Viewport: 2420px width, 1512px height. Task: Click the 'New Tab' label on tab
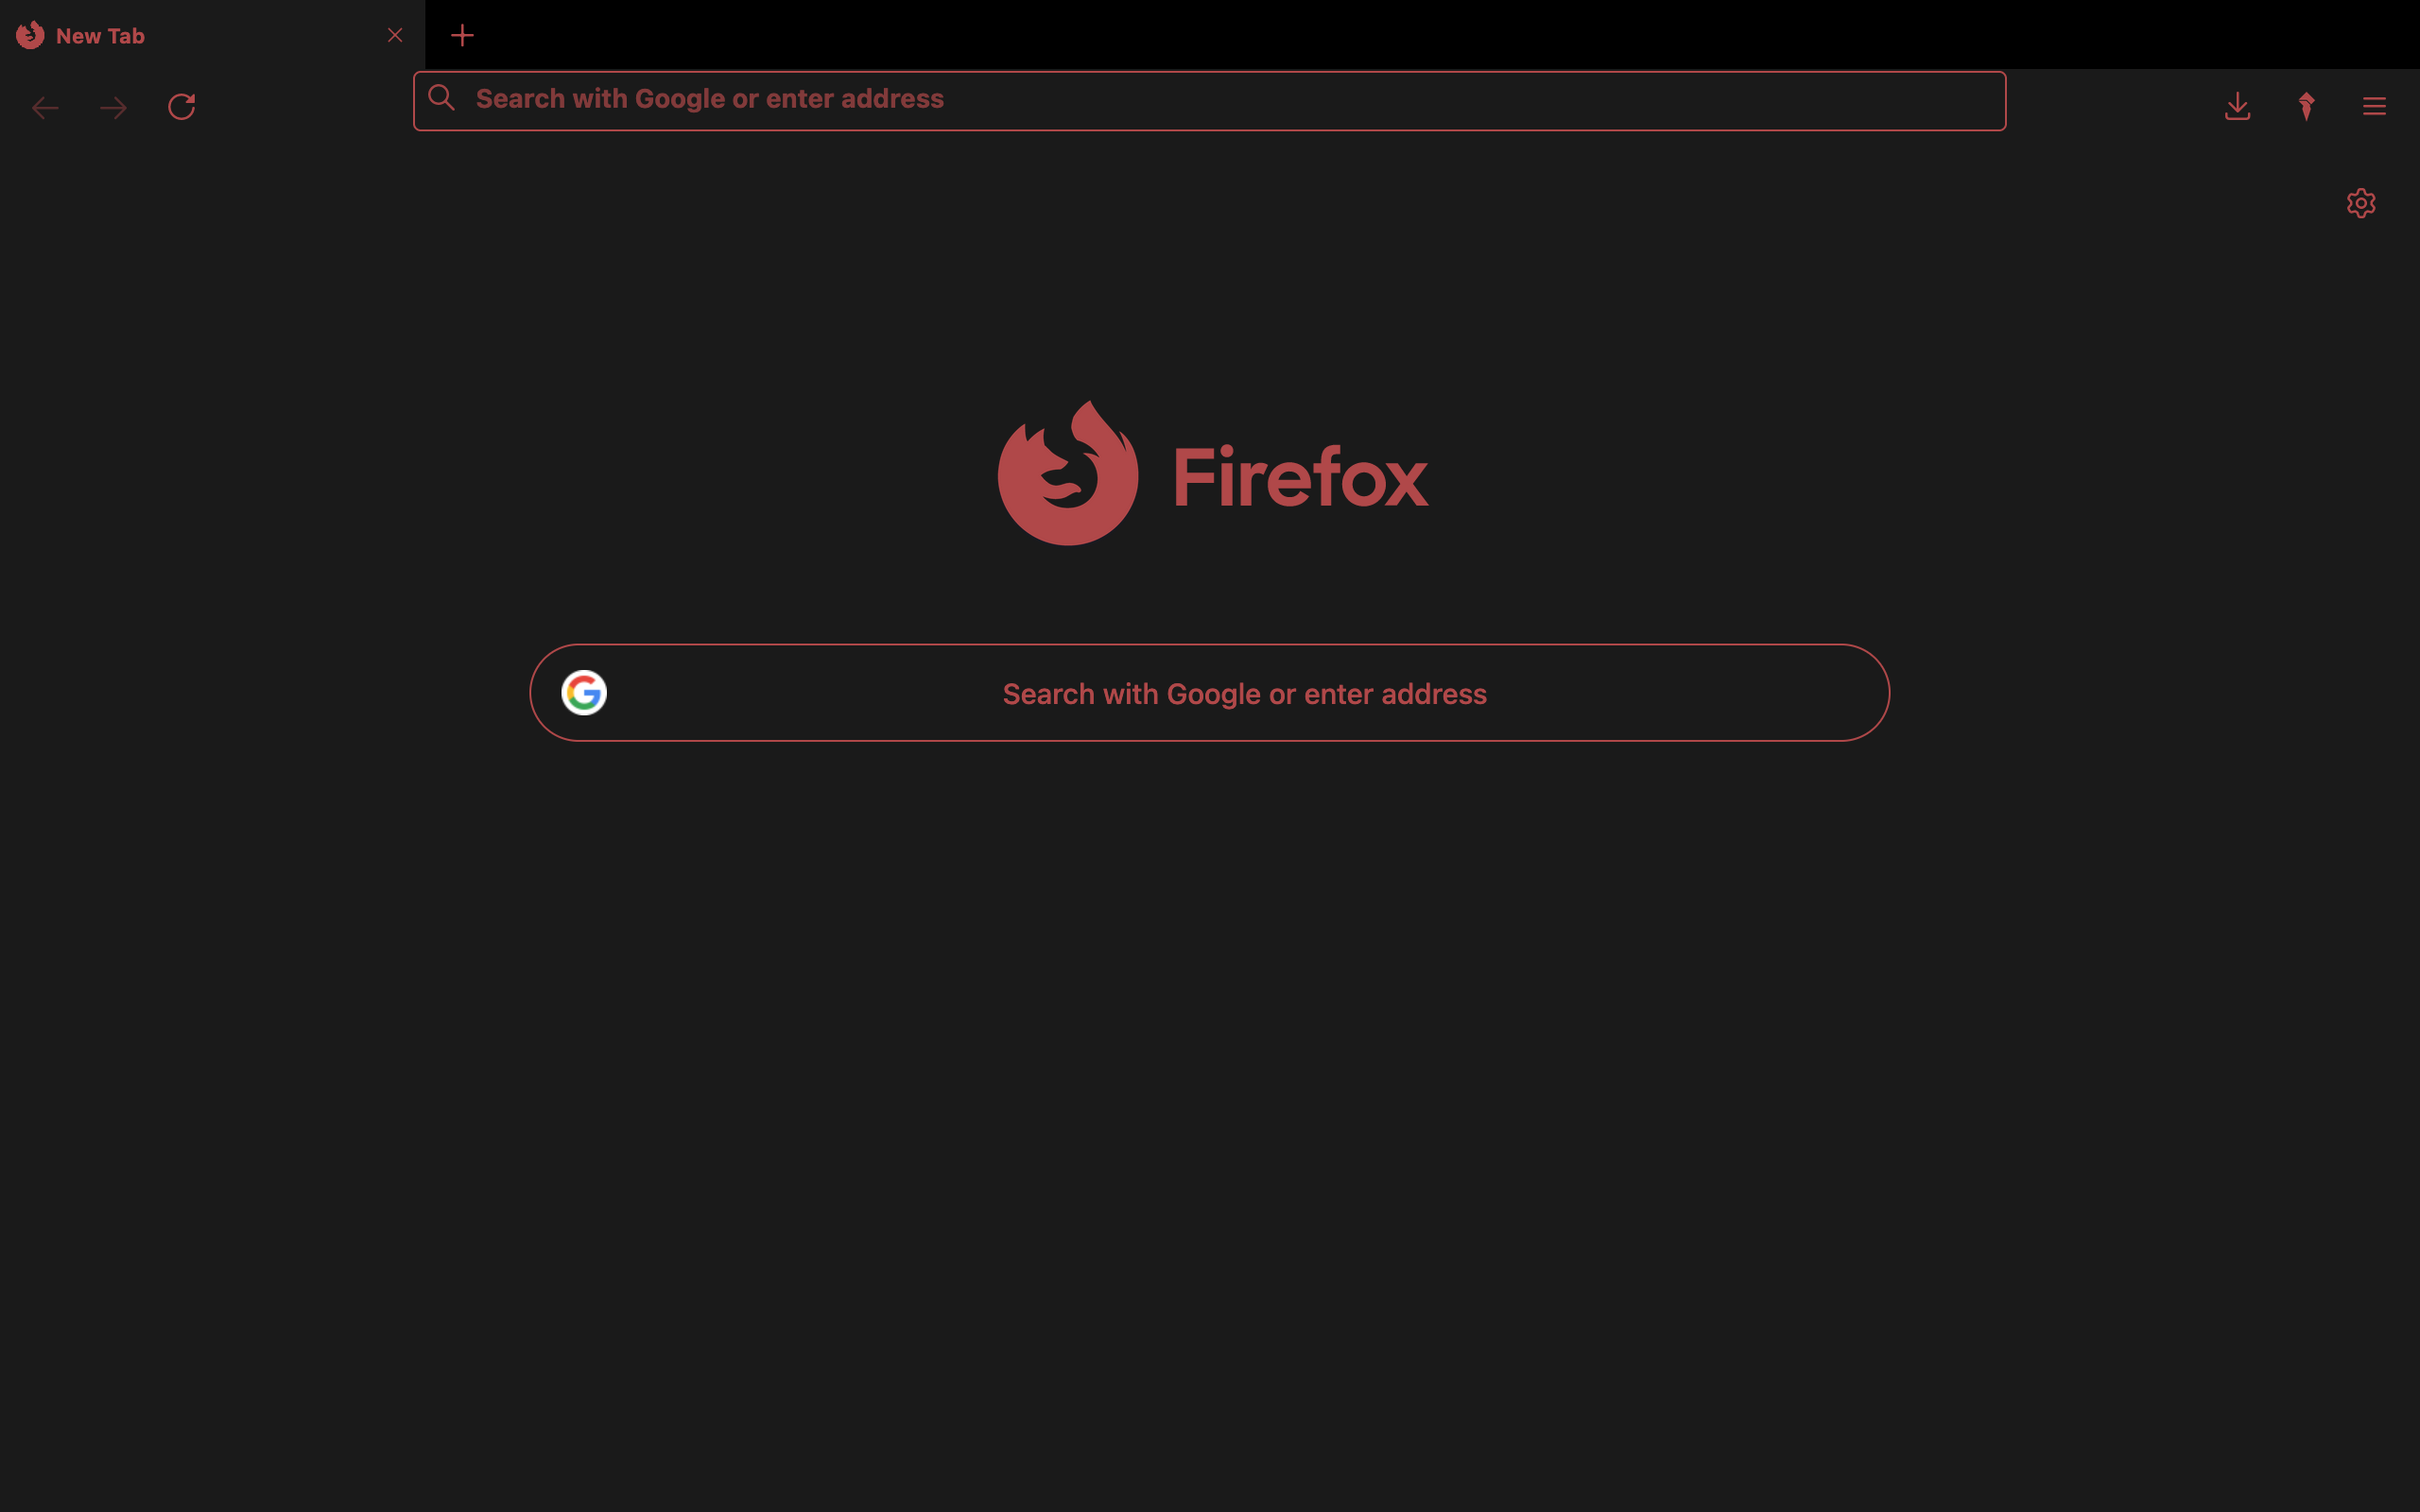click(x=99, y=33)
